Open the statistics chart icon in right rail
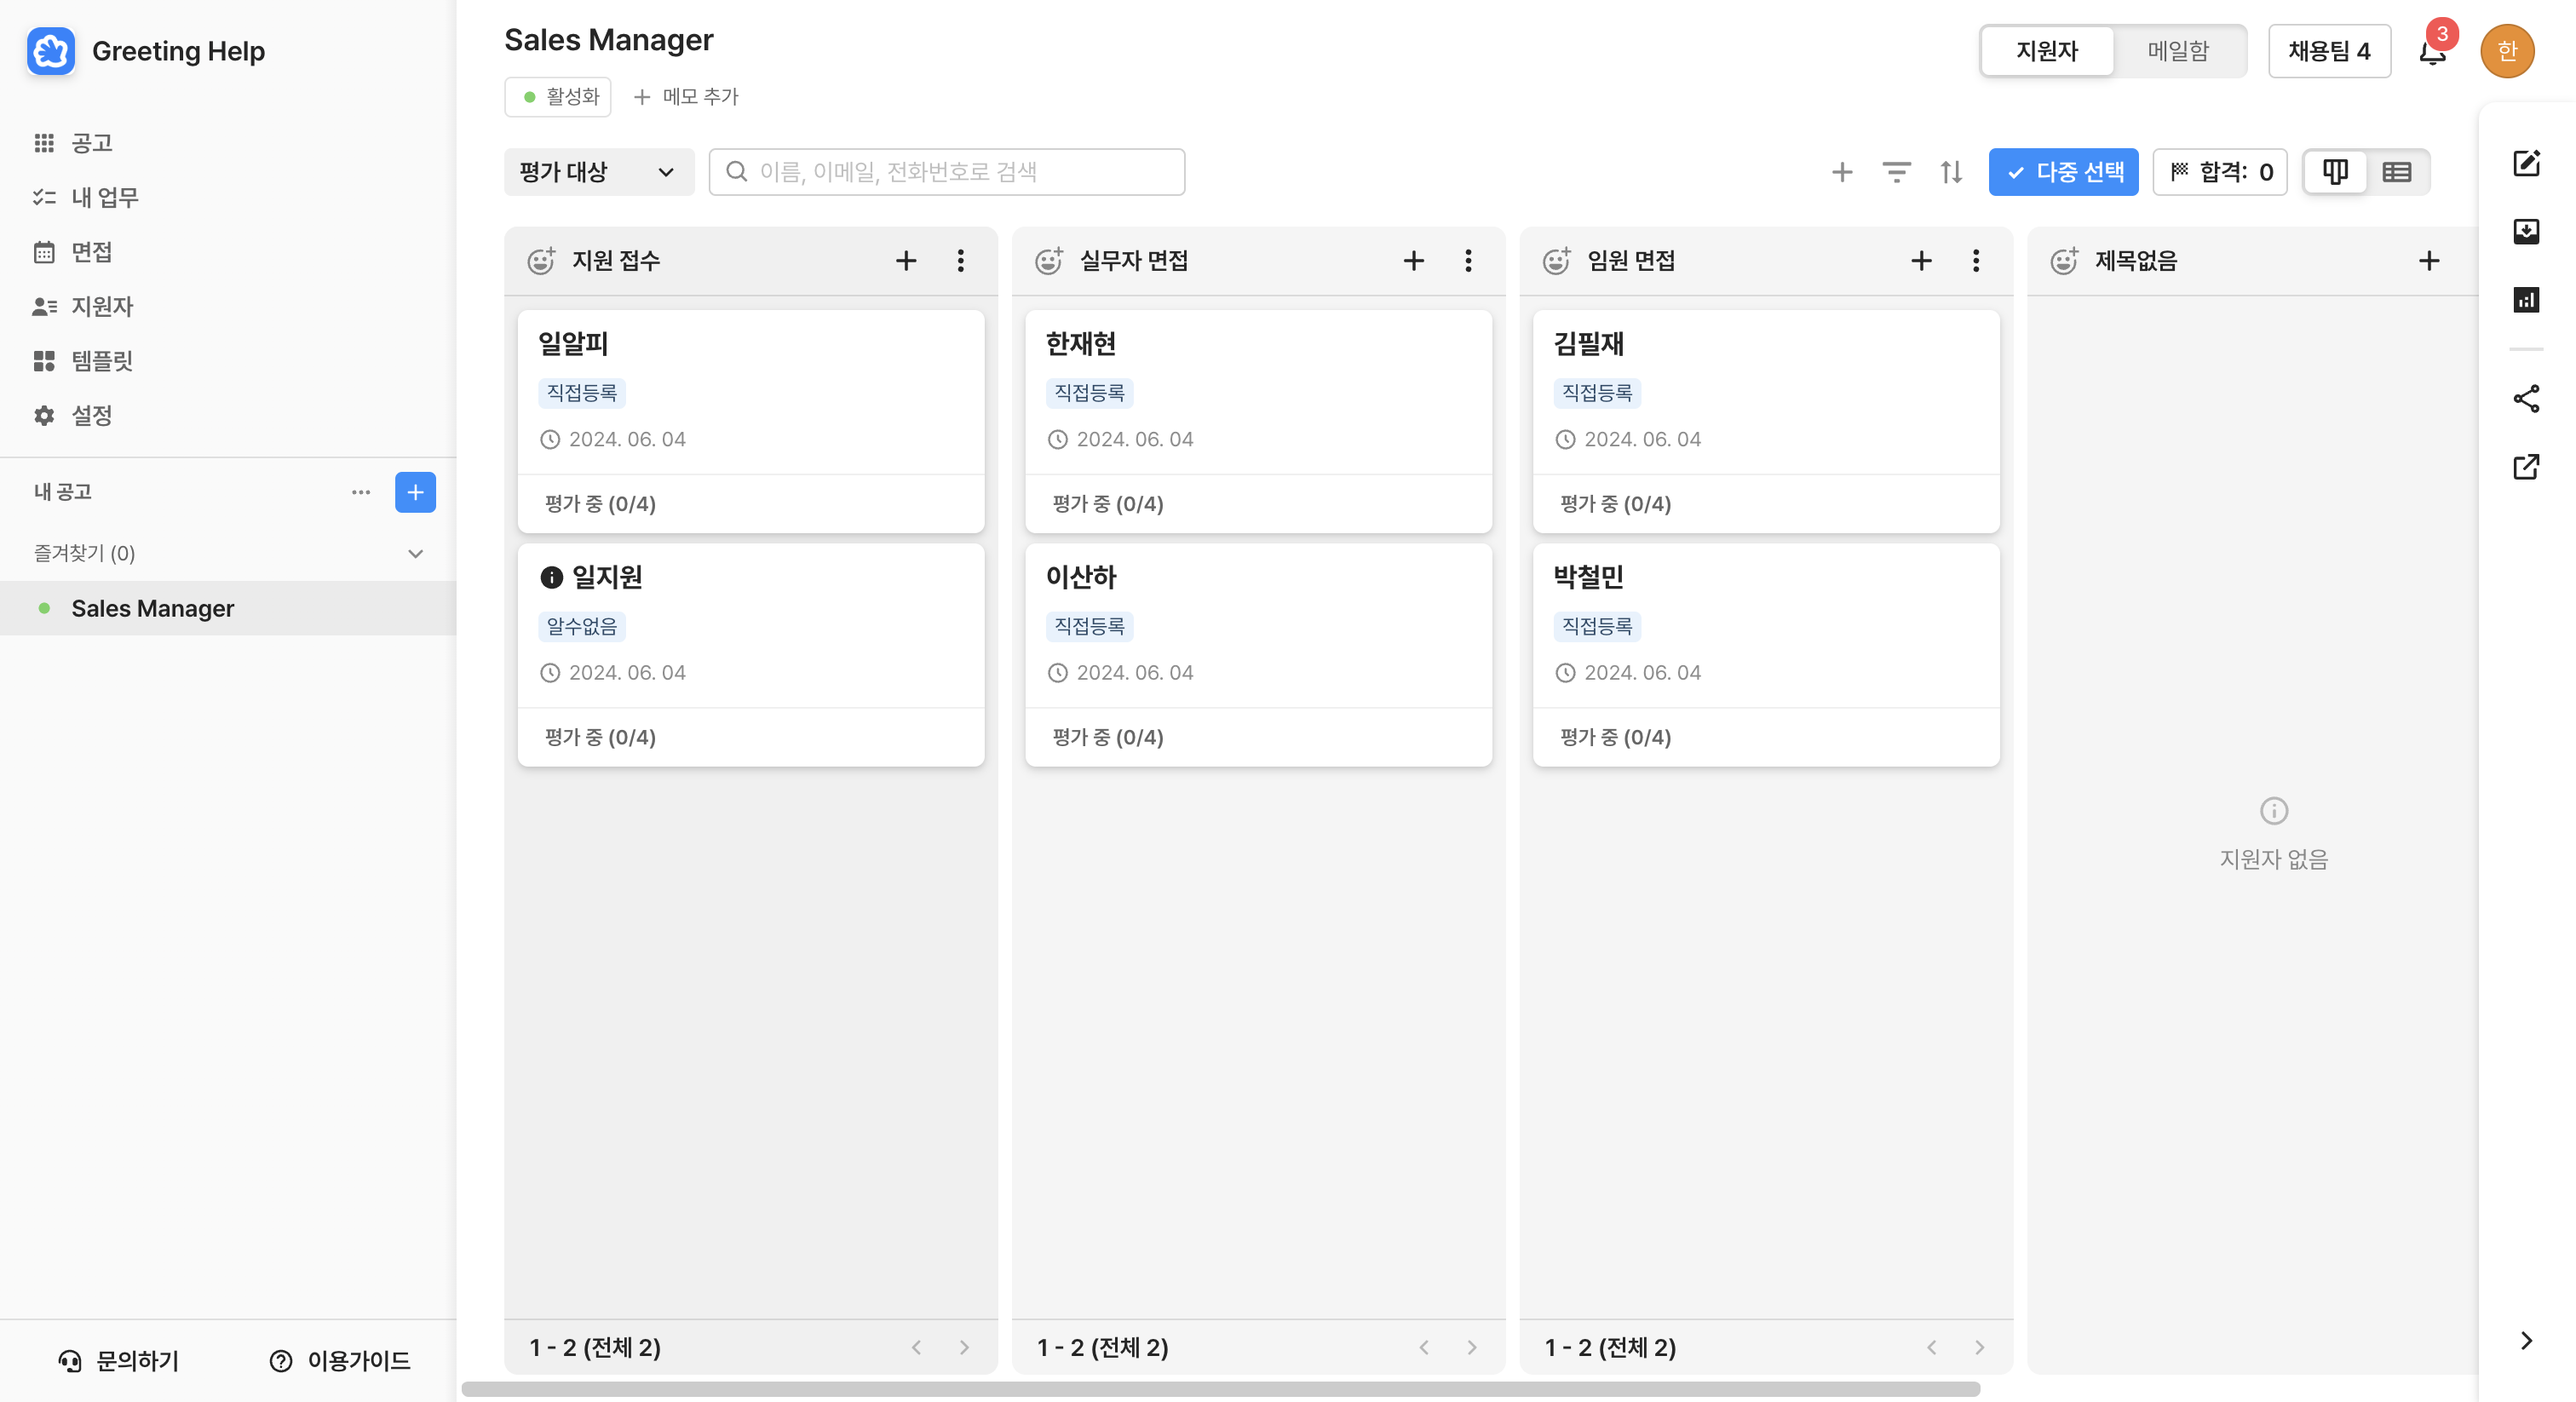The width and height of the screenshot is (2576, 1402). [x=2526, y=299]
